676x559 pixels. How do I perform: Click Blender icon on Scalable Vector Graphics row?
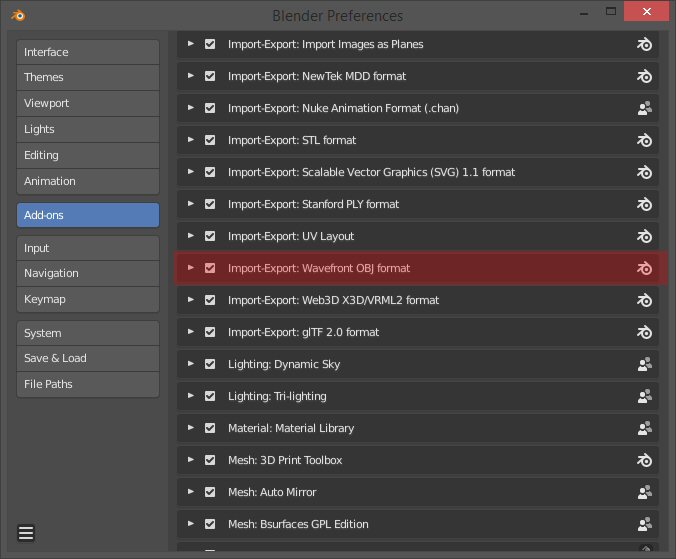644,172
